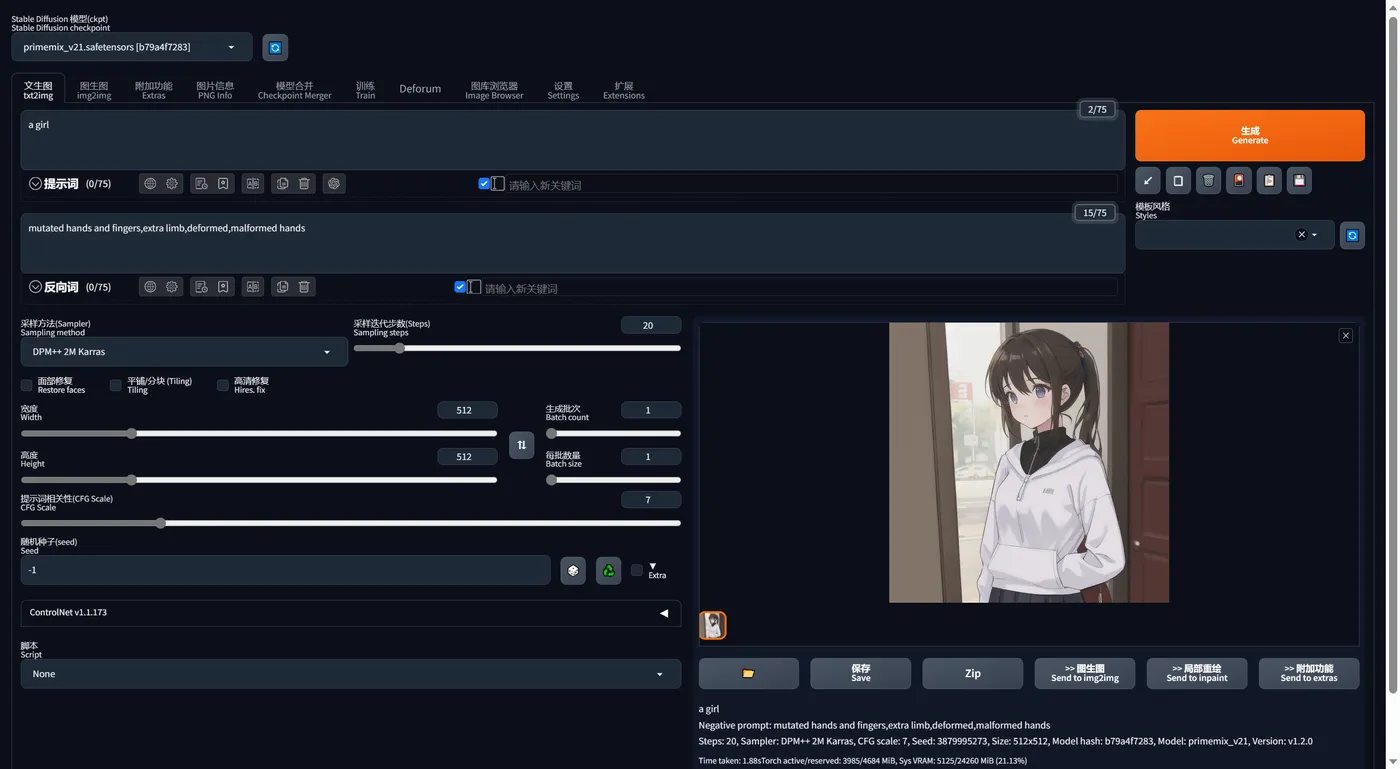Save style with floppy disk icon
This screenshot has width=1400, height=769.
(1299, 181)
